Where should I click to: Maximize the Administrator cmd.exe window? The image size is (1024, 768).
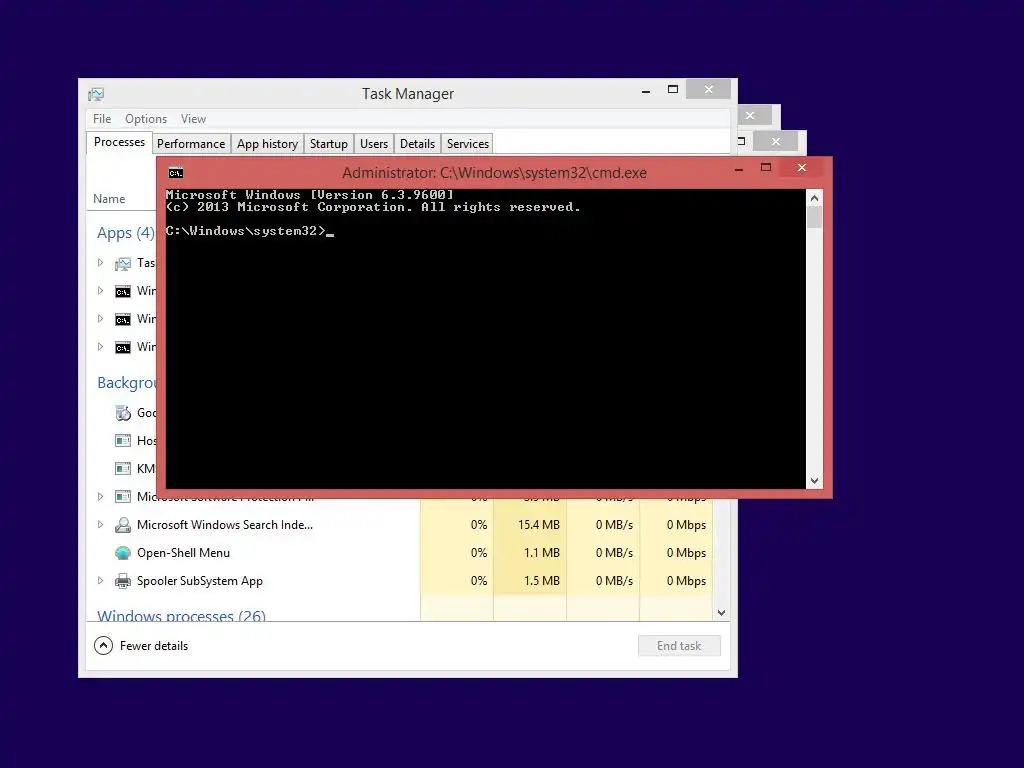(766, 168)
